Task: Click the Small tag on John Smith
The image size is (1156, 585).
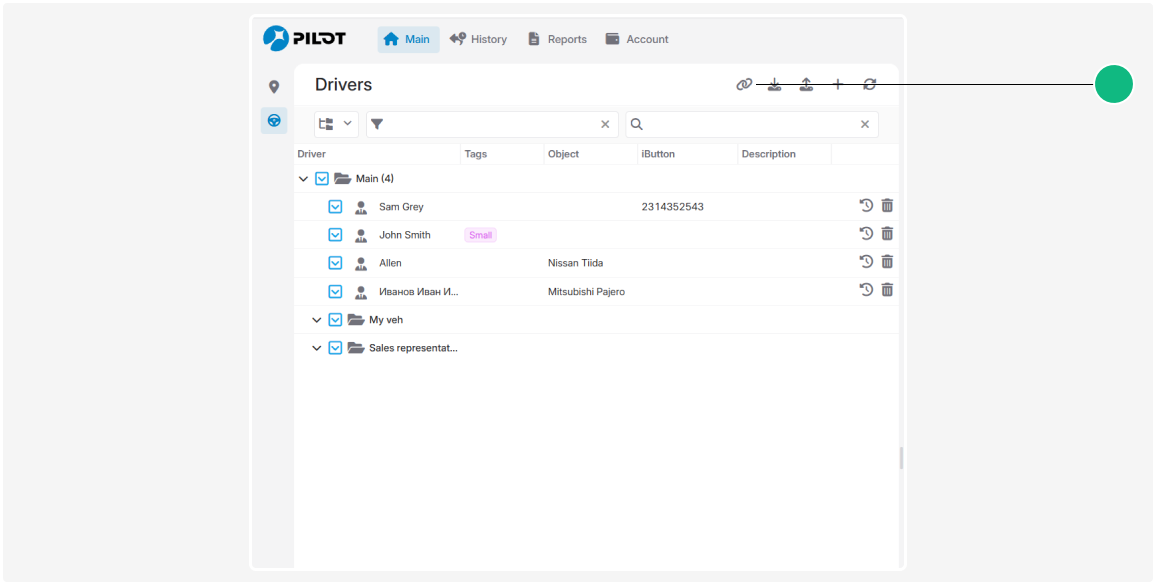Action: tap(480, 235)
